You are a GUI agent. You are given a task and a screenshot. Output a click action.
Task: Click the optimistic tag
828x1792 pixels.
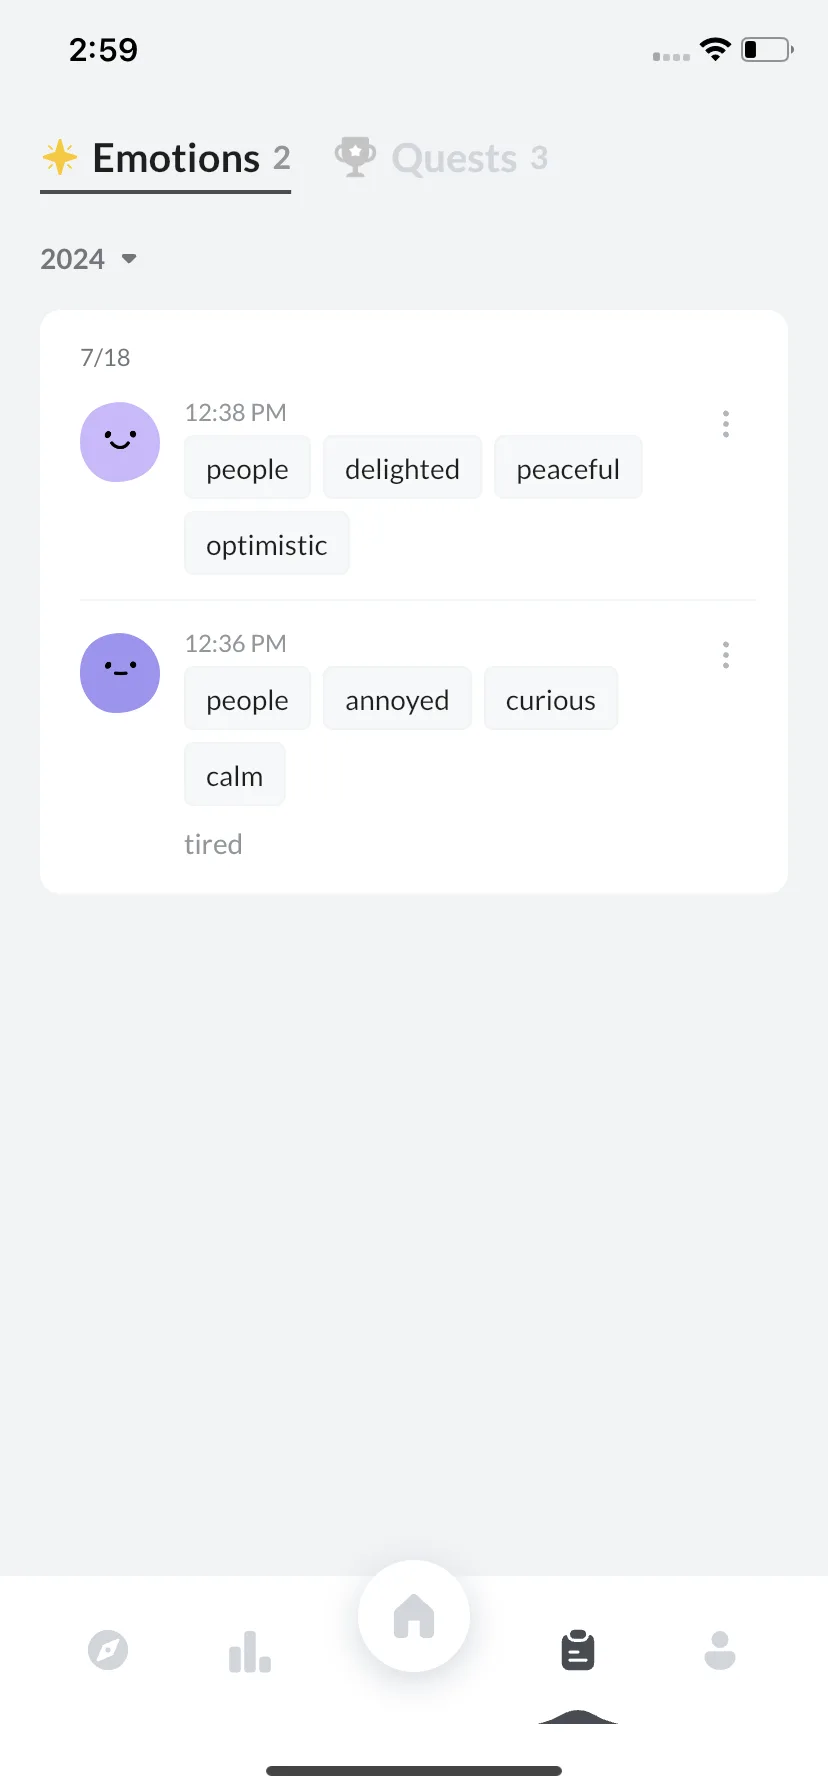point(267,544)
